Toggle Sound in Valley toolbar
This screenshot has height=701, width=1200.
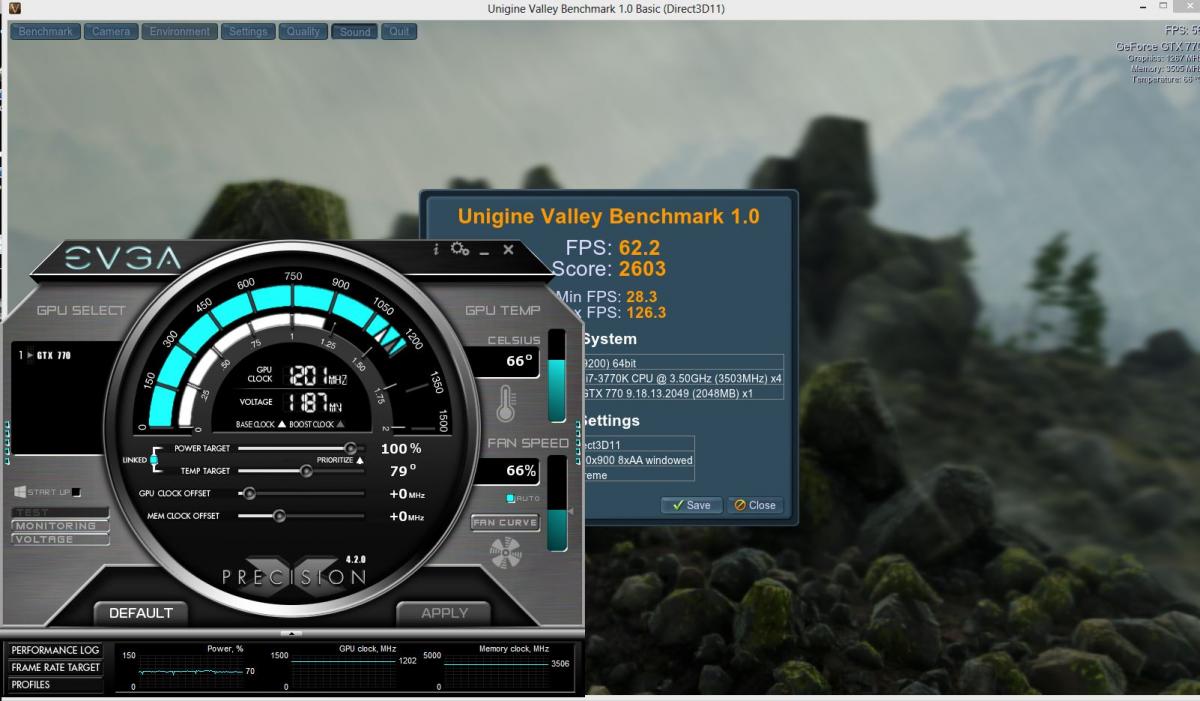[x=355, y=31]
